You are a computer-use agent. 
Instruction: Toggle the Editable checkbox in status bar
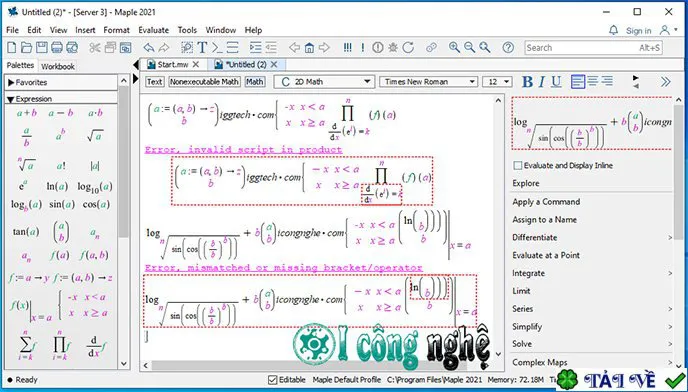[x=272, y=380]
